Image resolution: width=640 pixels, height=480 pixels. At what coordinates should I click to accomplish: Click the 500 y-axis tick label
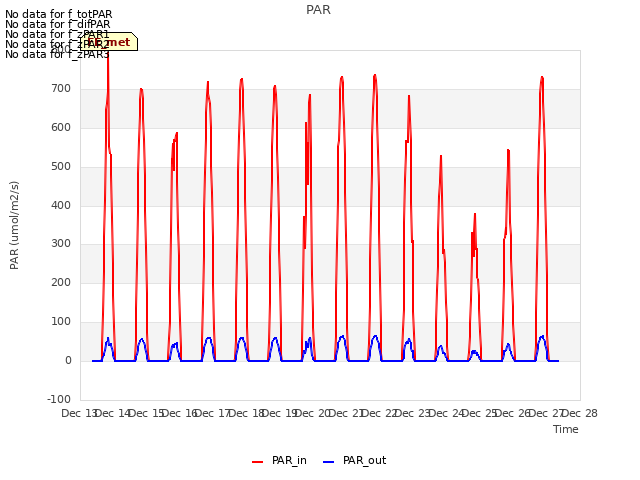coord(61,167)
